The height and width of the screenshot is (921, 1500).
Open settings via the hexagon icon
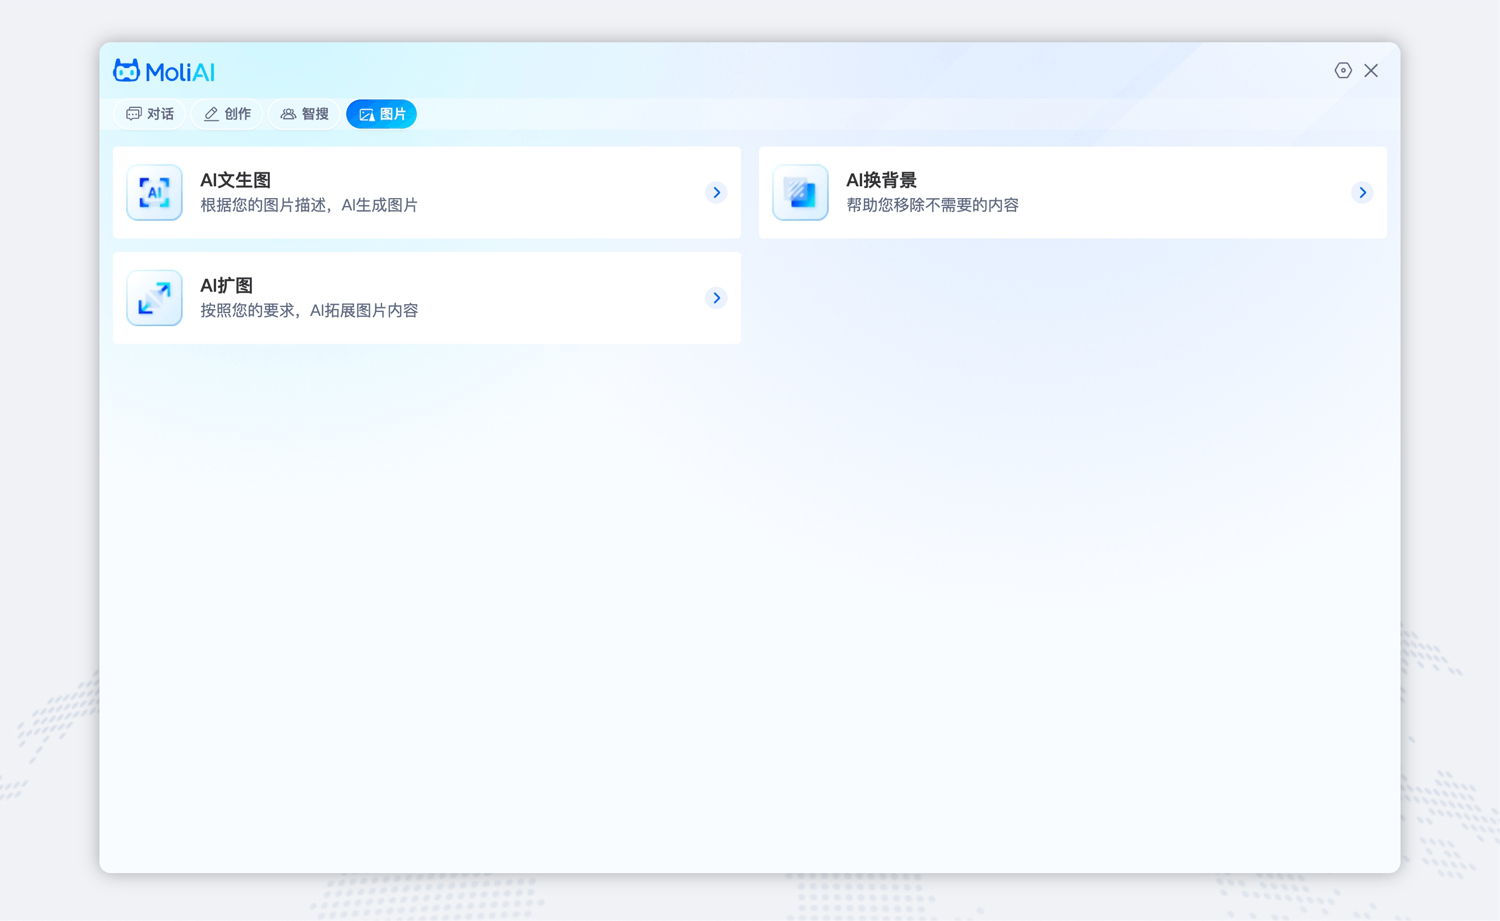pos(1343,70)
